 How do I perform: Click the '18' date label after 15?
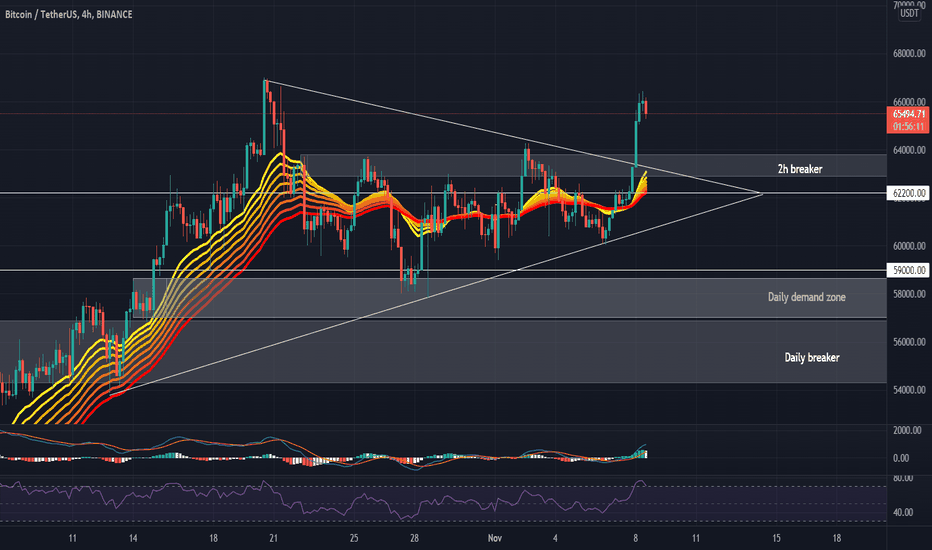(836, 538)
